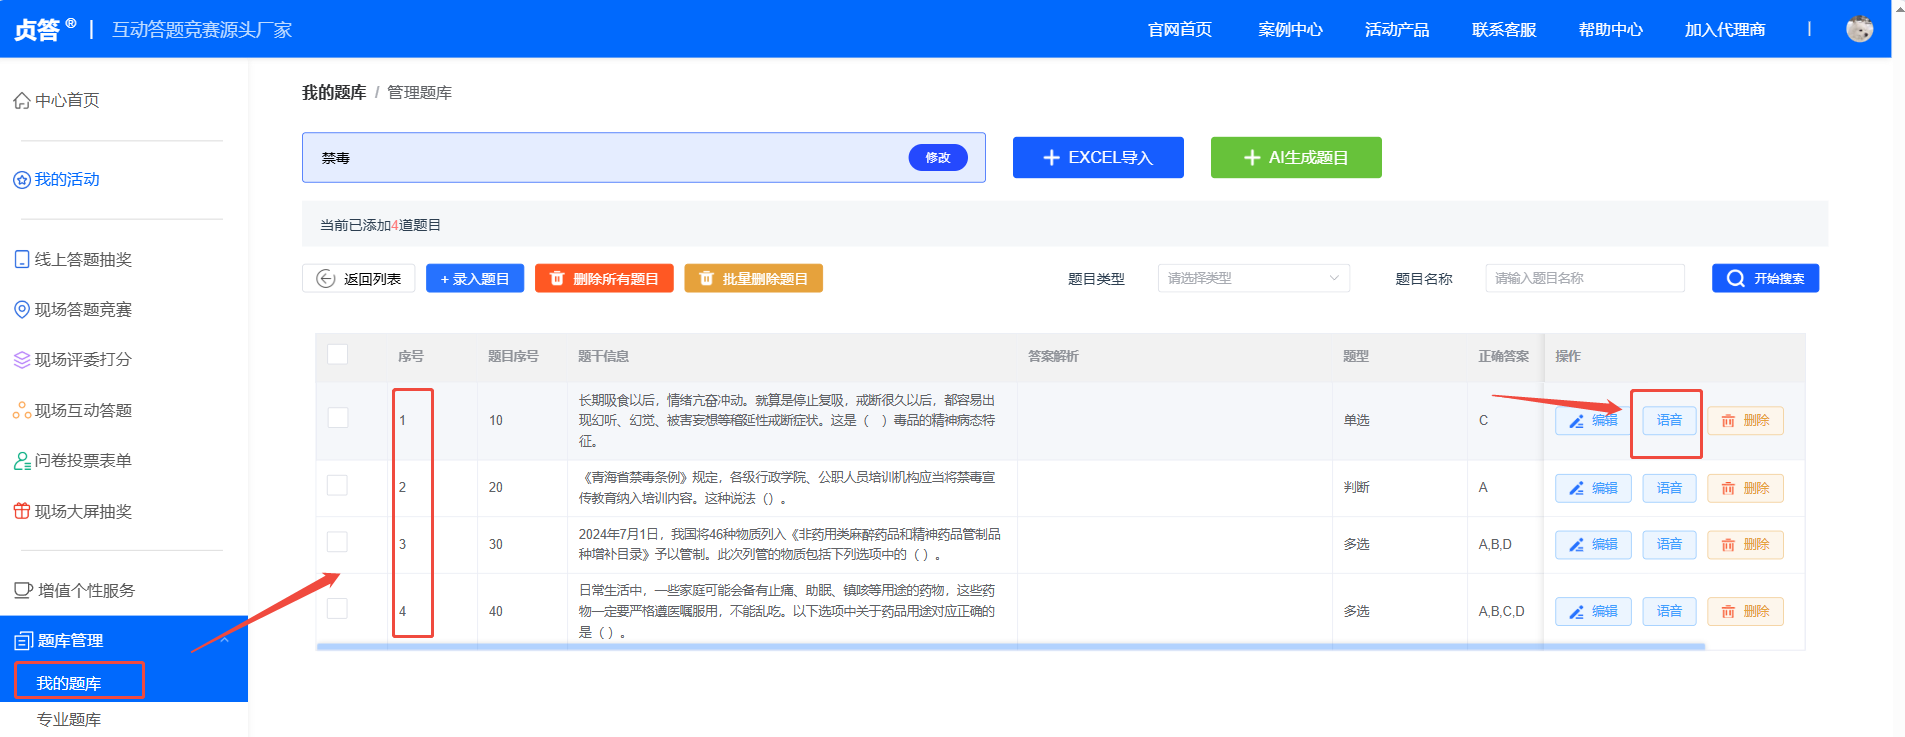Image resolution: width=1905 pixels, height=737 pixels.
Task: Open 案例中心 in top navigation
Action: click(1290, 30)
